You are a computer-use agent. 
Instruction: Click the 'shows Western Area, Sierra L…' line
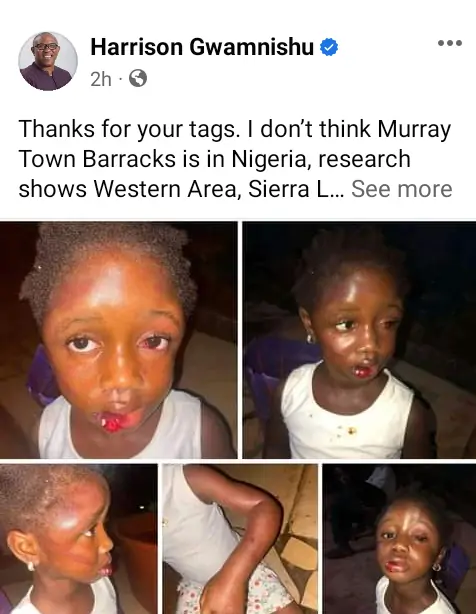181,189
